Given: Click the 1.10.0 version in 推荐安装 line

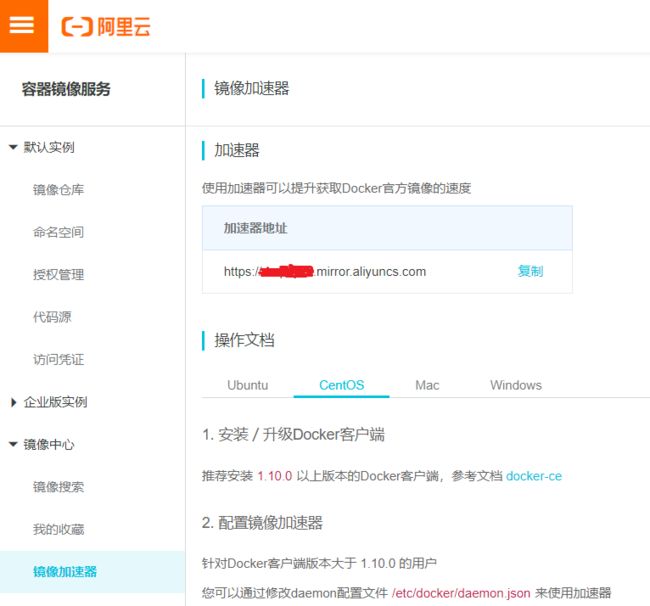Looking at the screenshot, I should [x=275, y=476].
